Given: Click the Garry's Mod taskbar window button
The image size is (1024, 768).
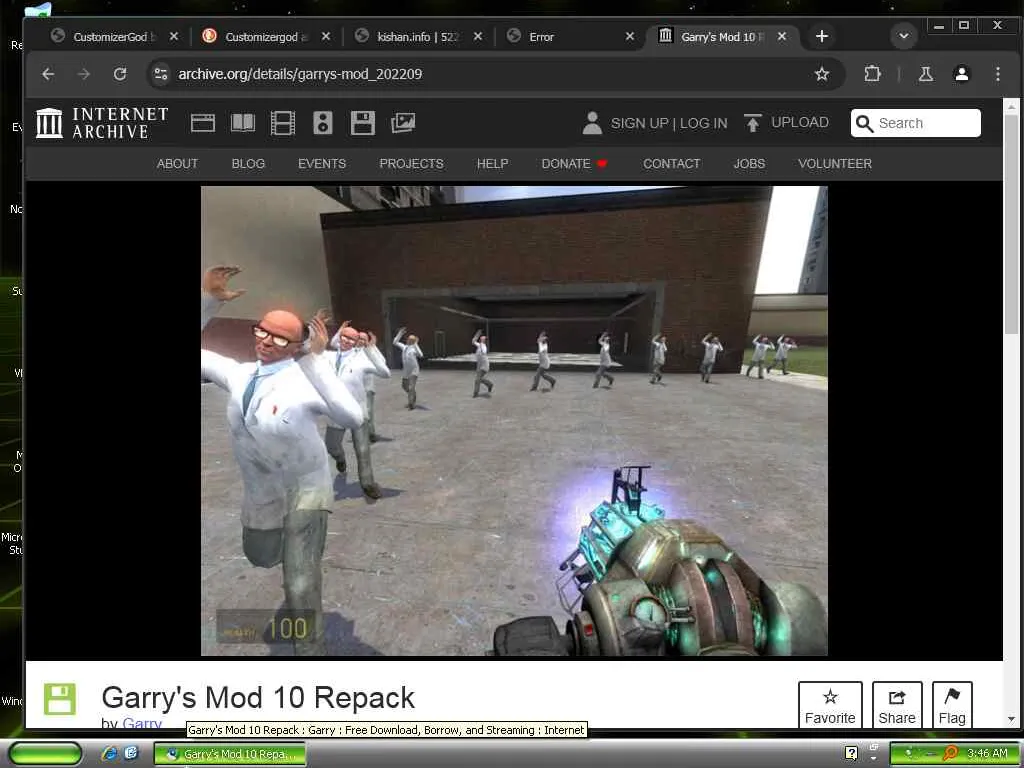Looking at the screenshot, I should pos(230,754).
